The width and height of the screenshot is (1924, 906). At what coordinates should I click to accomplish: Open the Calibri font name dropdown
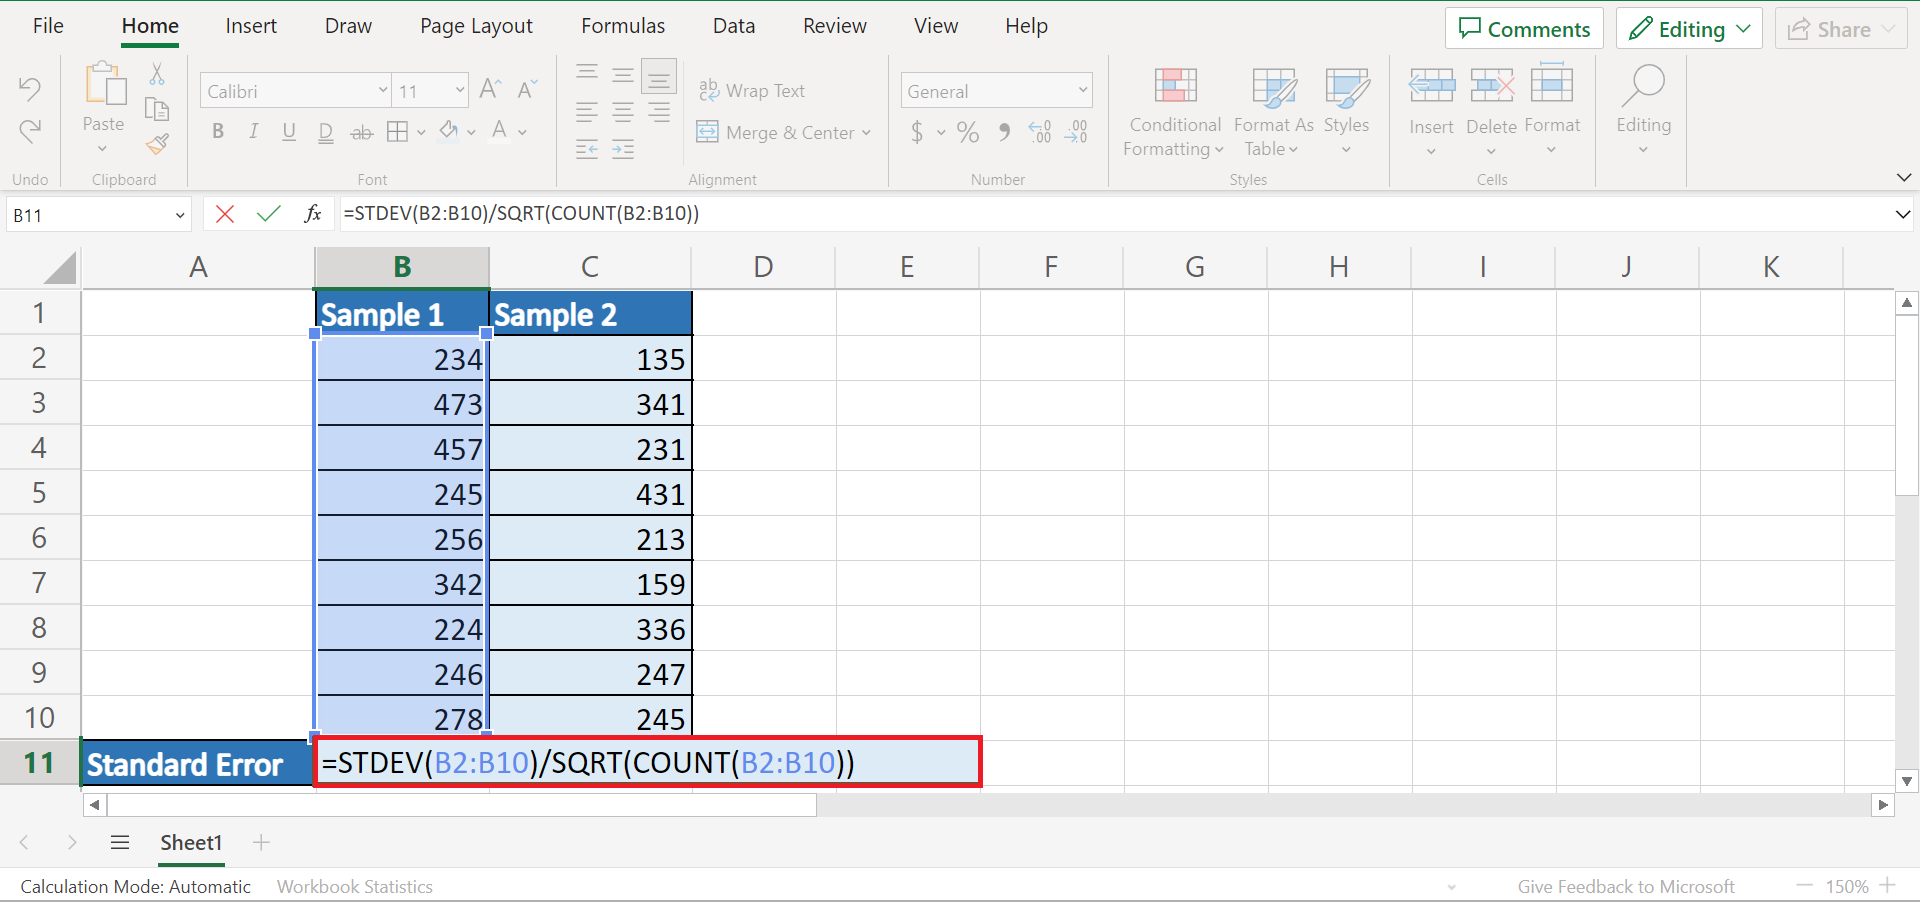[382, 91]
